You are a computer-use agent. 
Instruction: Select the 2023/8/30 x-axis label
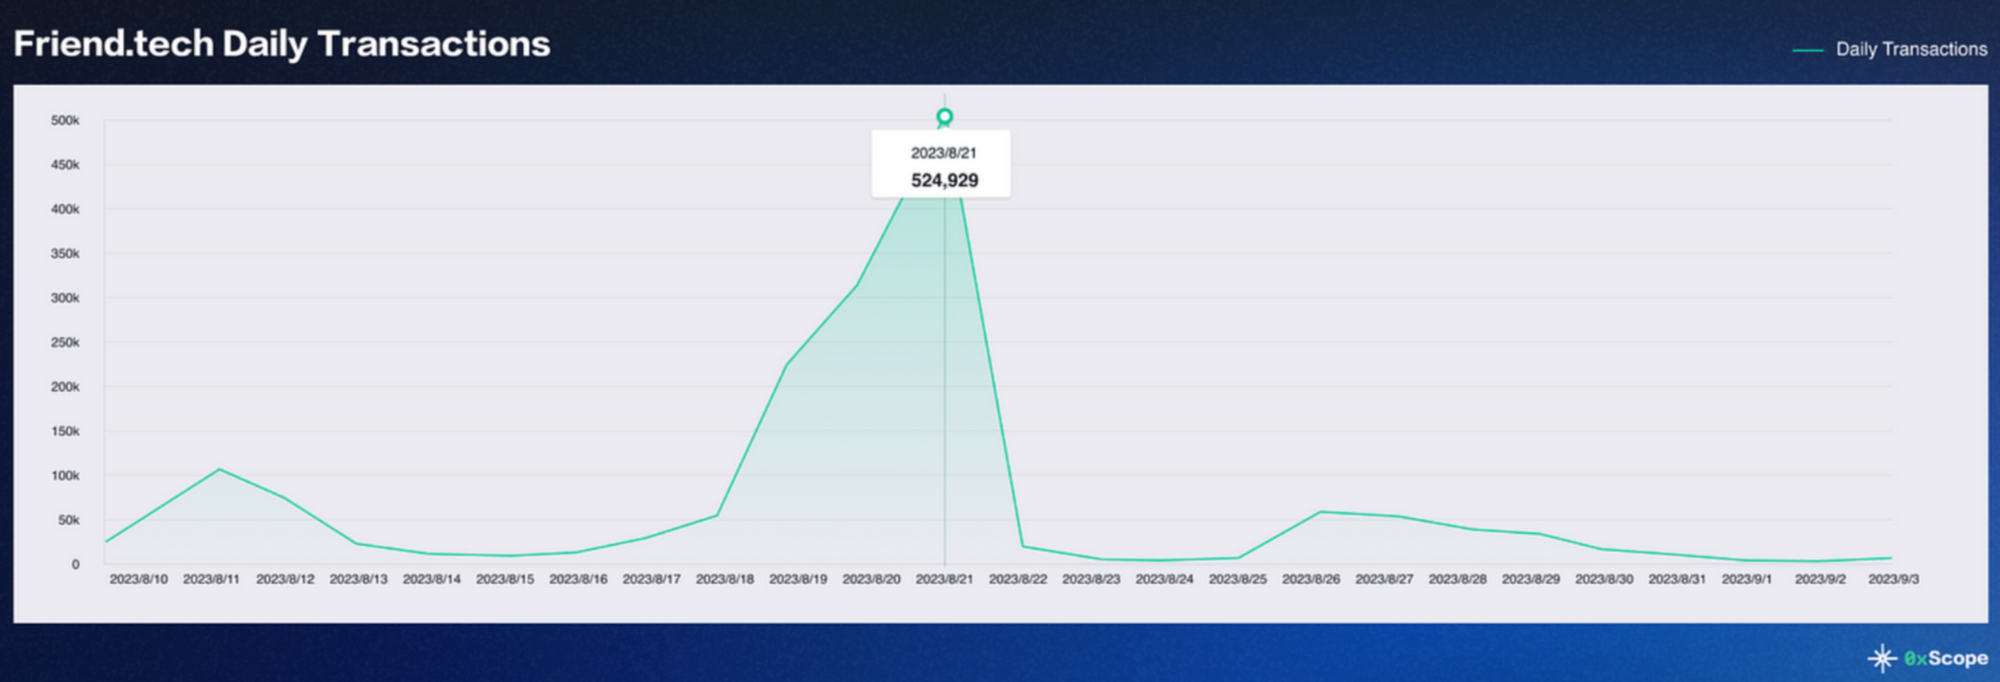[1604, 579]
